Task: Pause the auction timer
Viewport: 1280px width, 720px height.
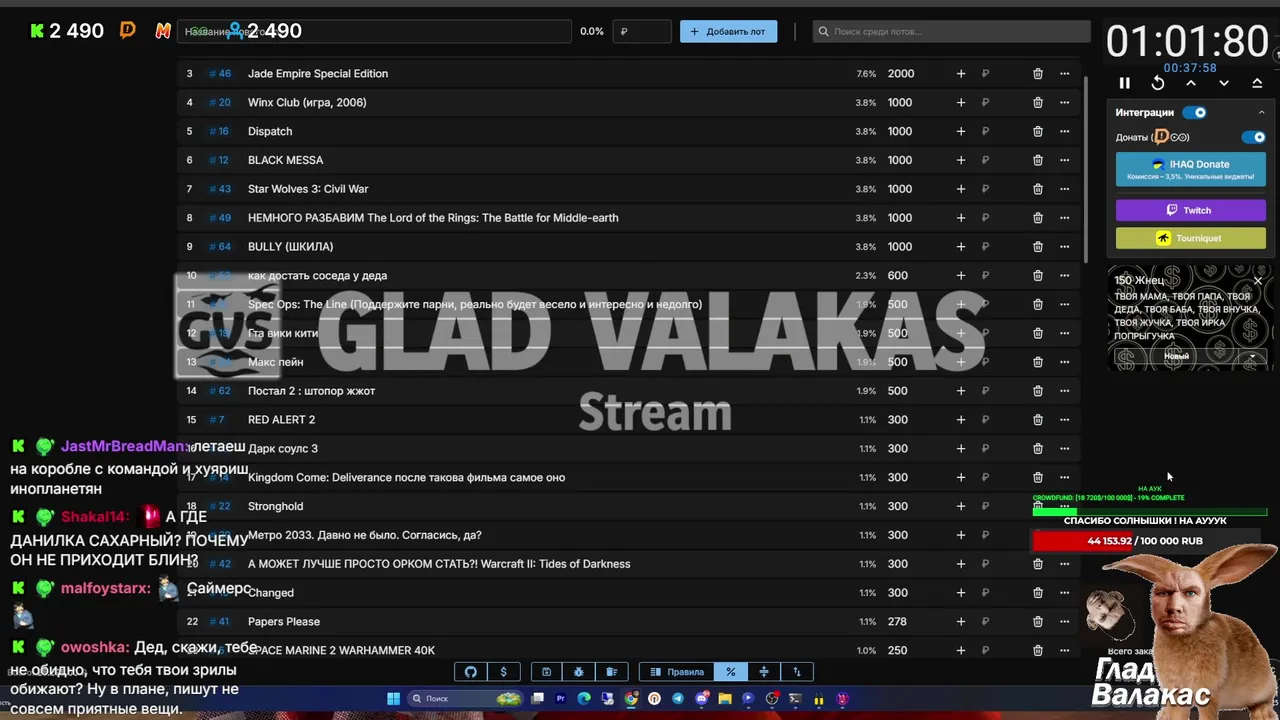Action: click(x=1124, y=84)
